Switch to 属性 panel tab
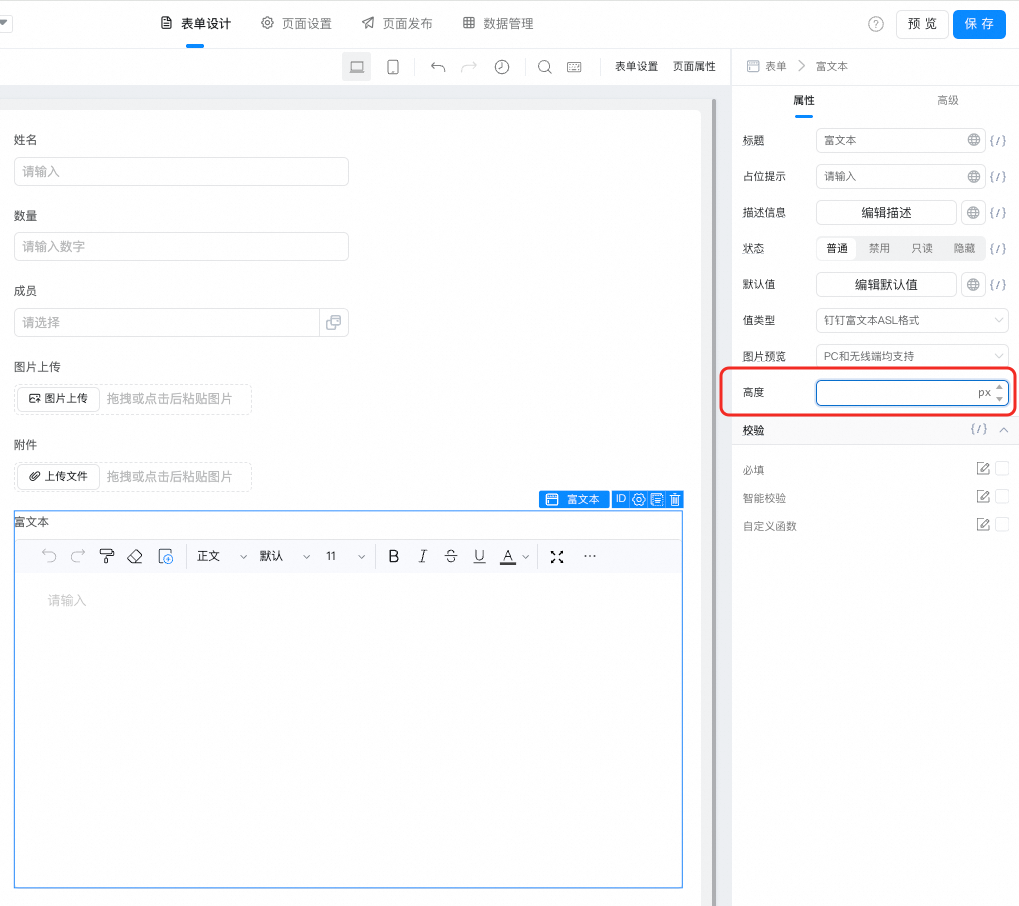Viewport: 1019px width, 906px height. [x=804, y=100]
